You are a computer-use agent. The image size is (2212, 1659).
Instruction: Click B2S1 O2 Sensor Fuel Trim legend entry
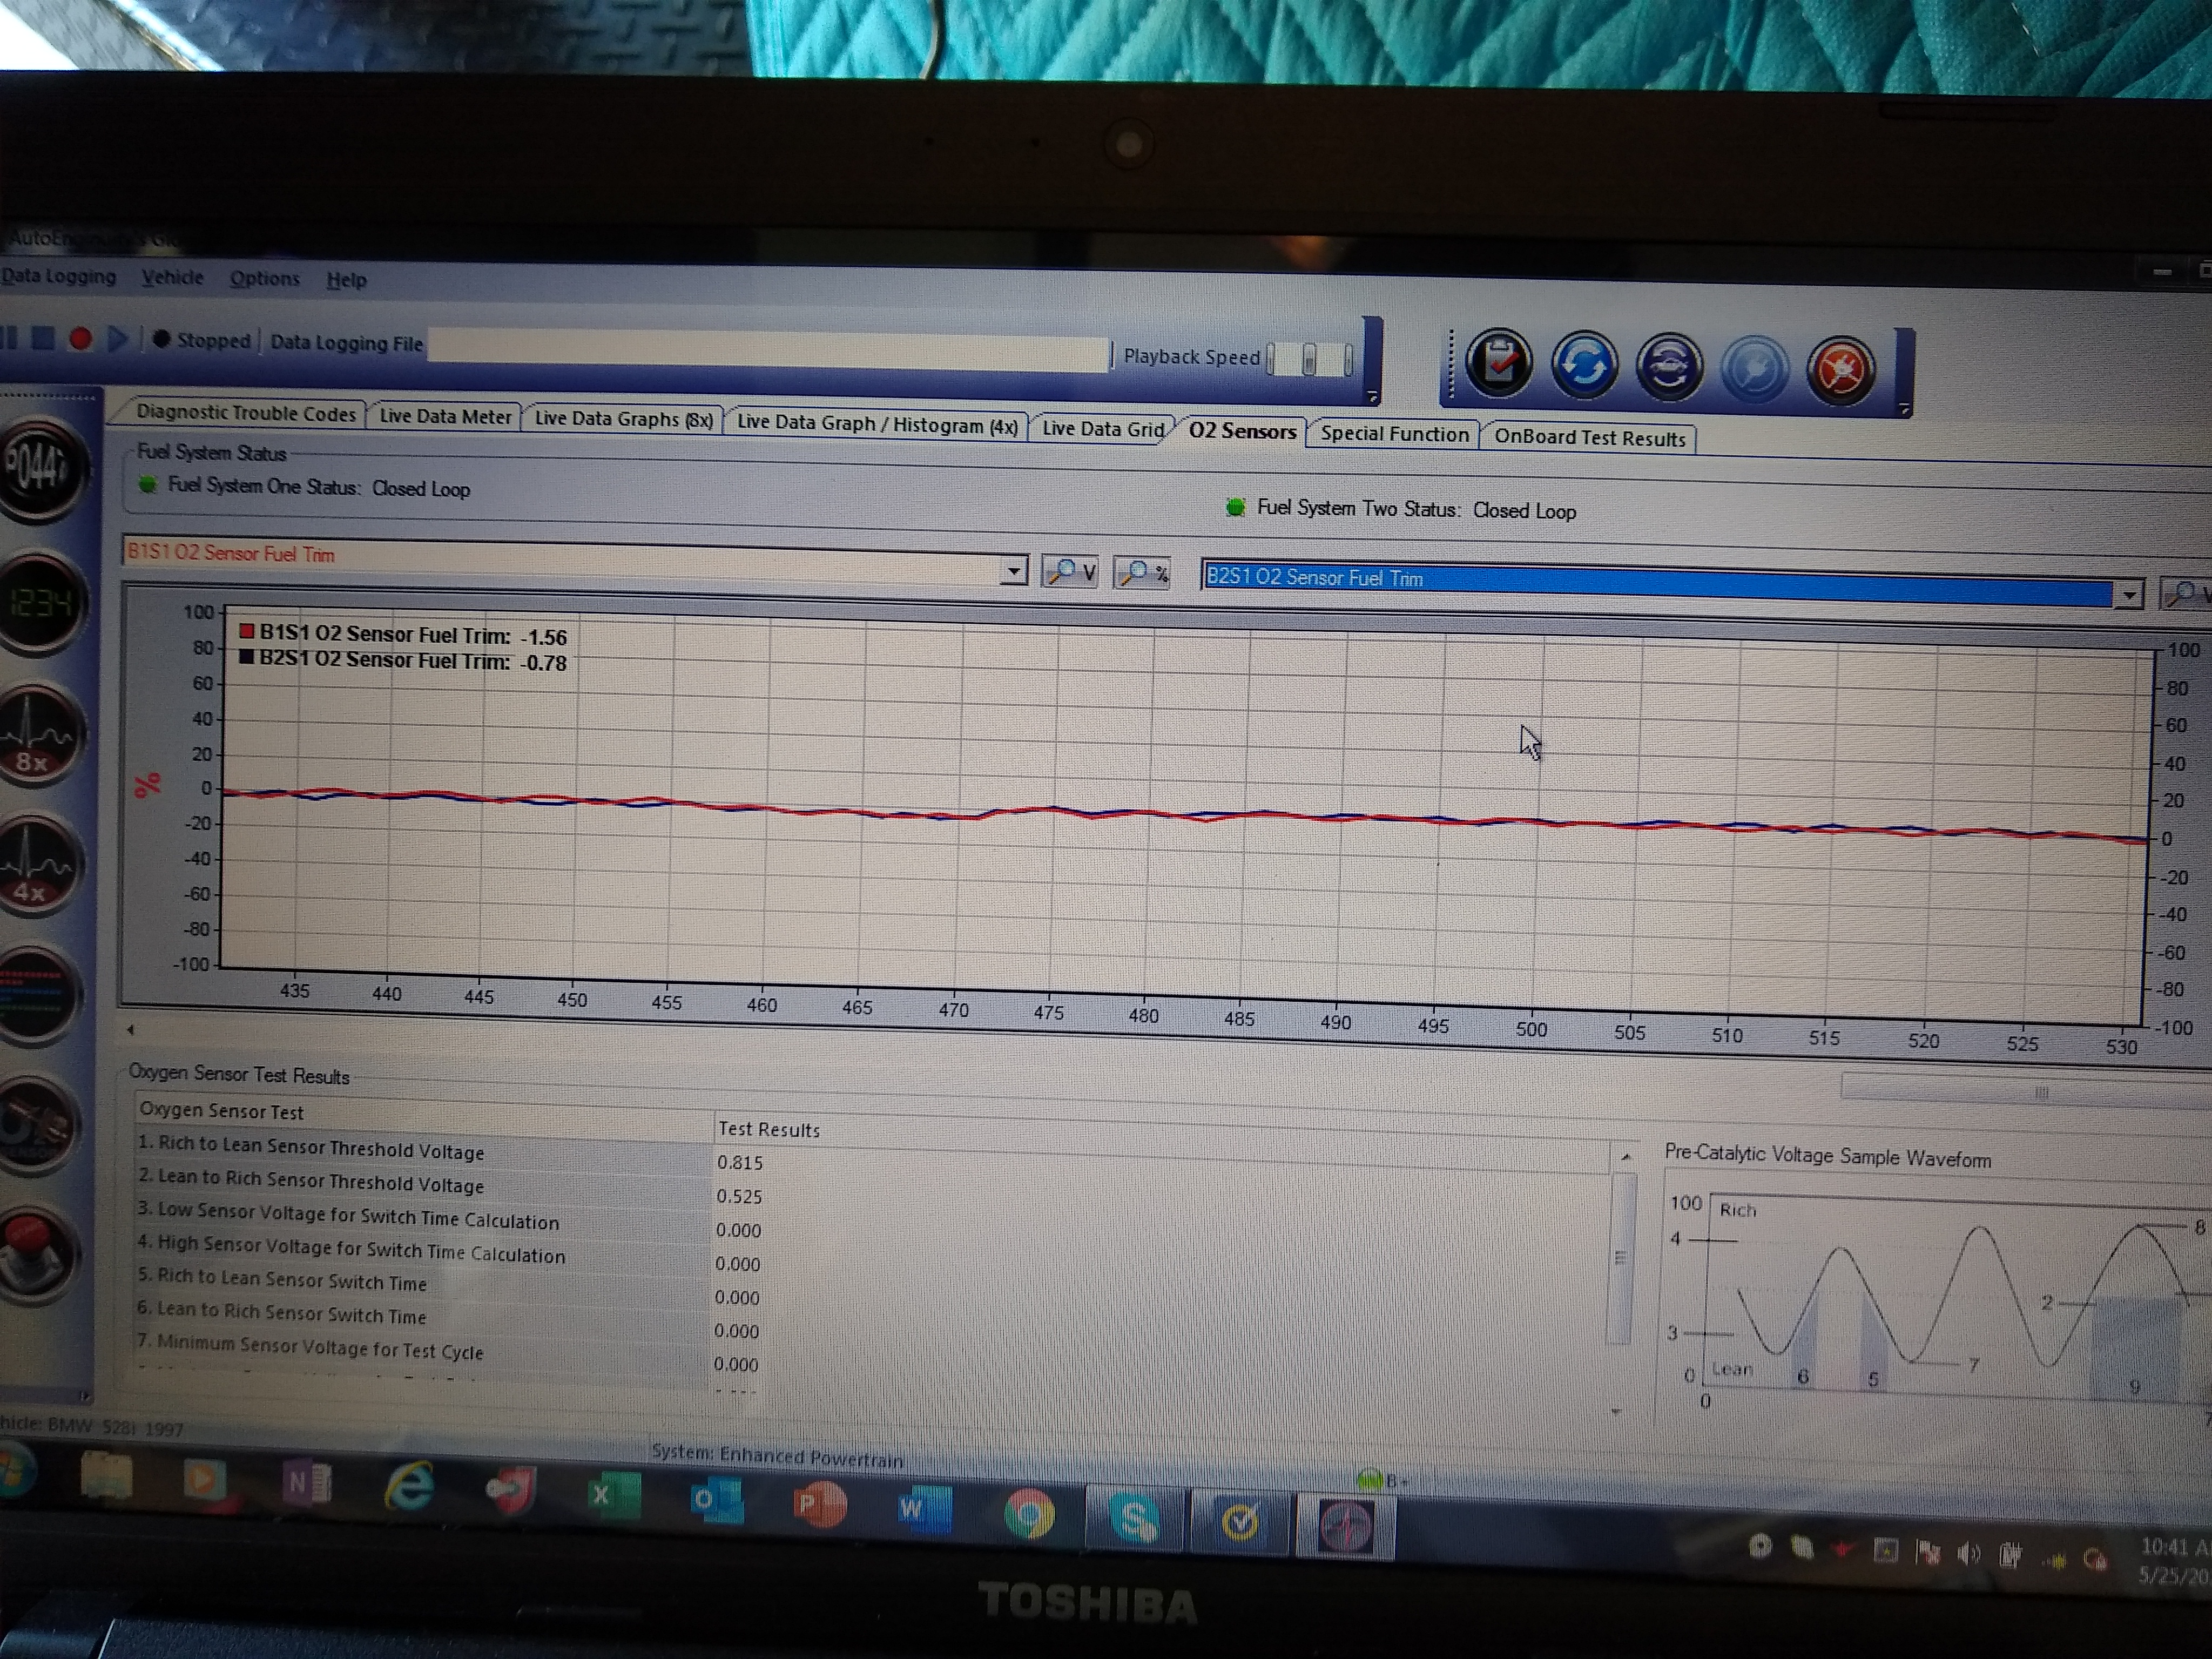click(403, 660)
